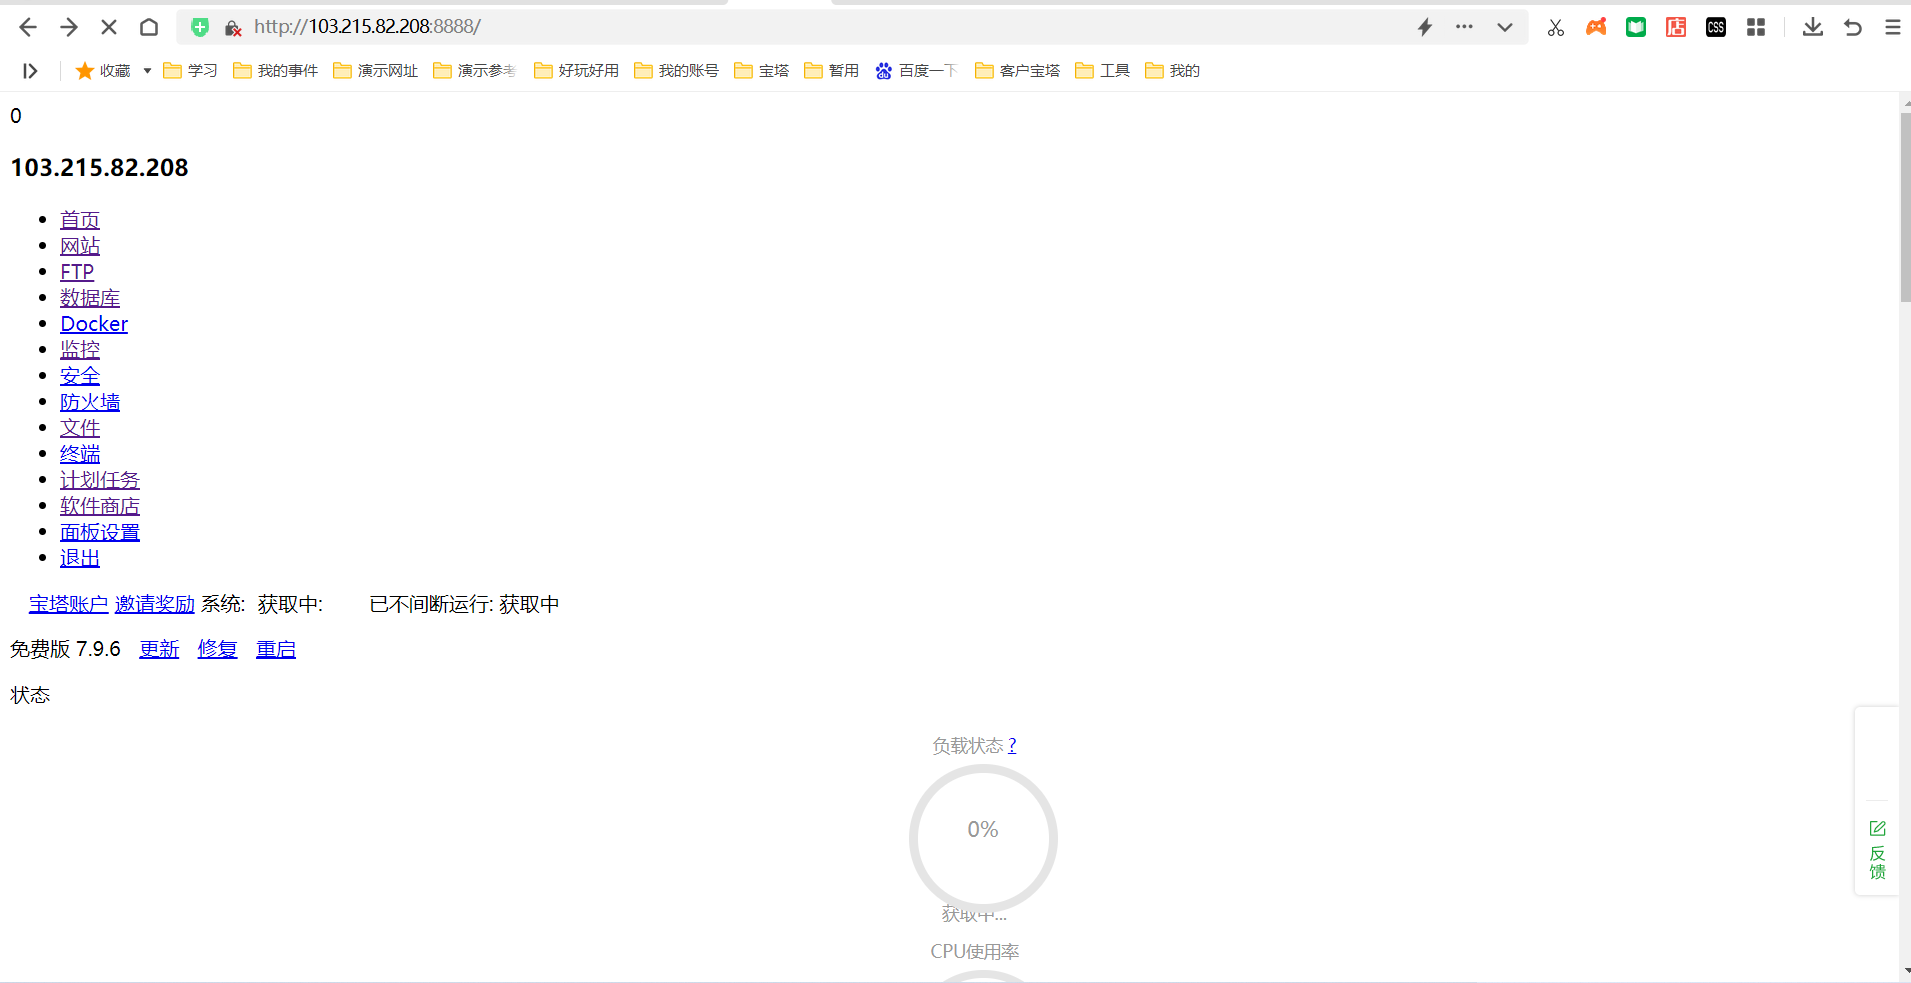Viewport: 1911px width, 983px height.
Task: Click the restore session arrow icon
Action: [x=1852, y=27]
